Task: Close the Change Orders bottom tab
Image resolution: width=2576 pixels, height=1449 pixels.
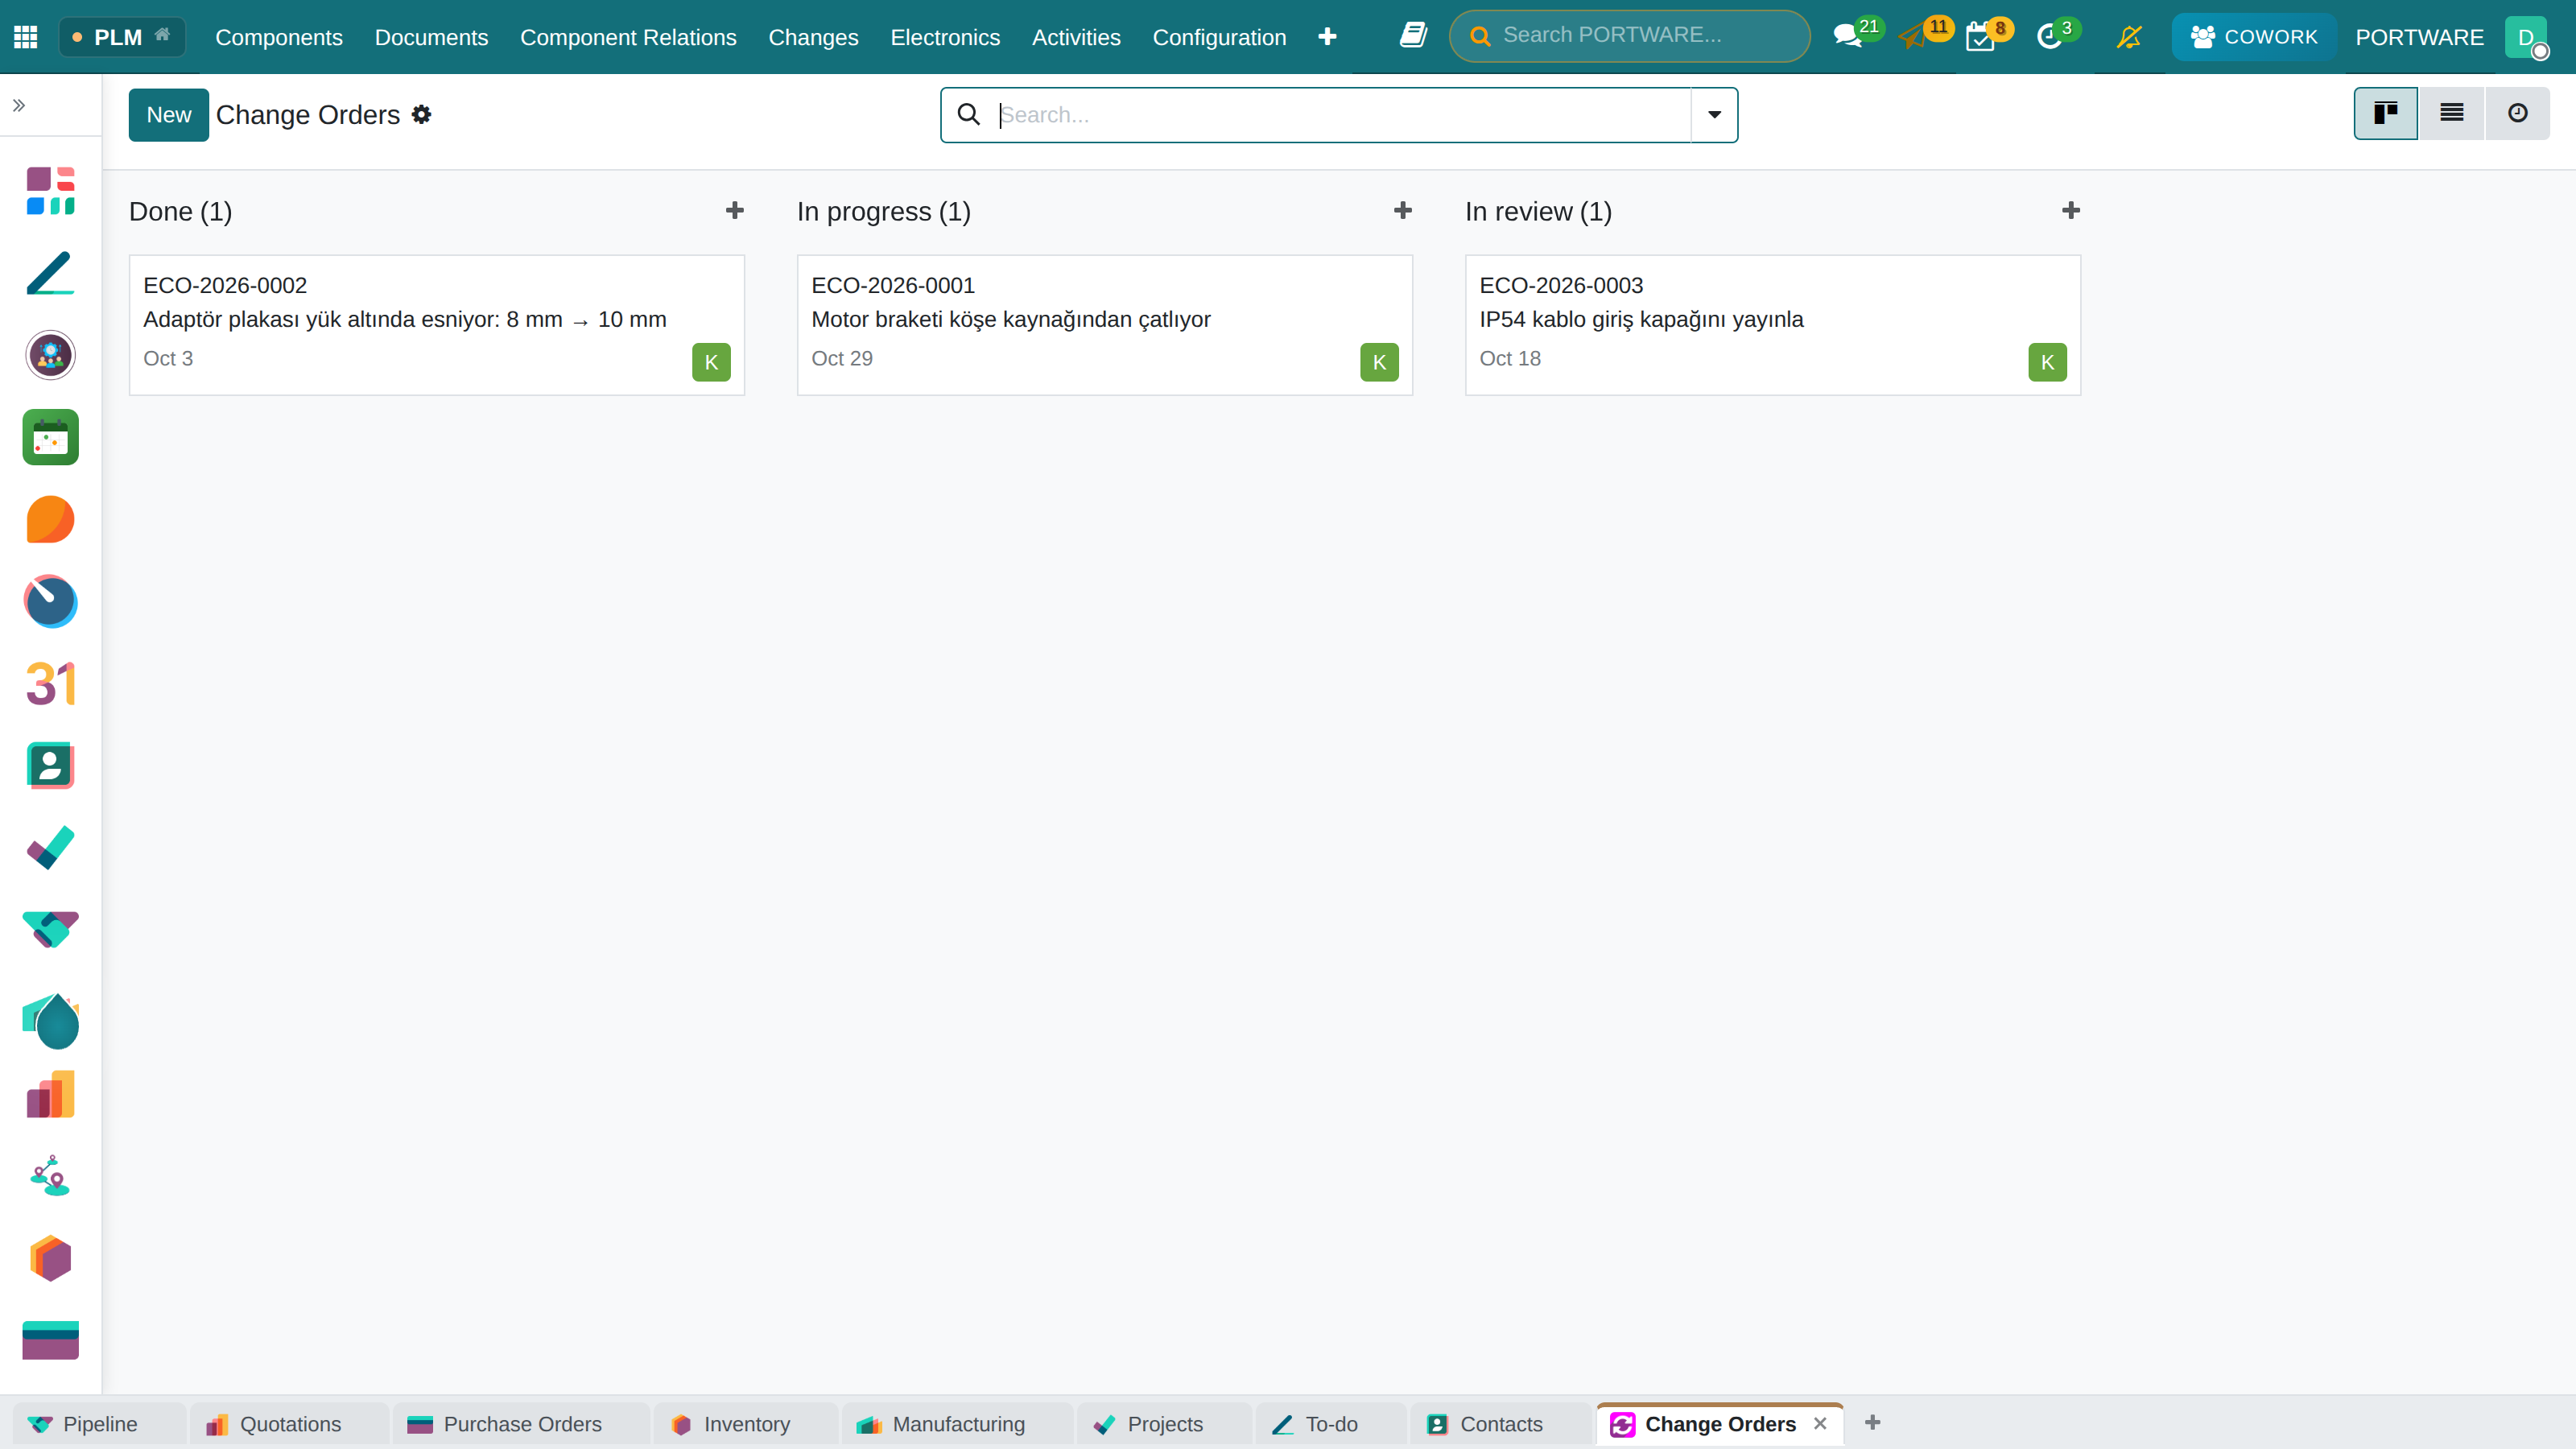Action: click(x=1820, y=1423)
